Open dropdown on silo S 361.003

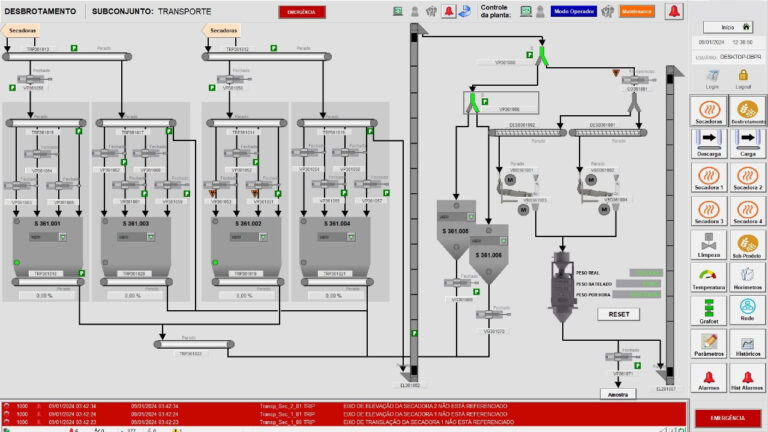[151, 237]
